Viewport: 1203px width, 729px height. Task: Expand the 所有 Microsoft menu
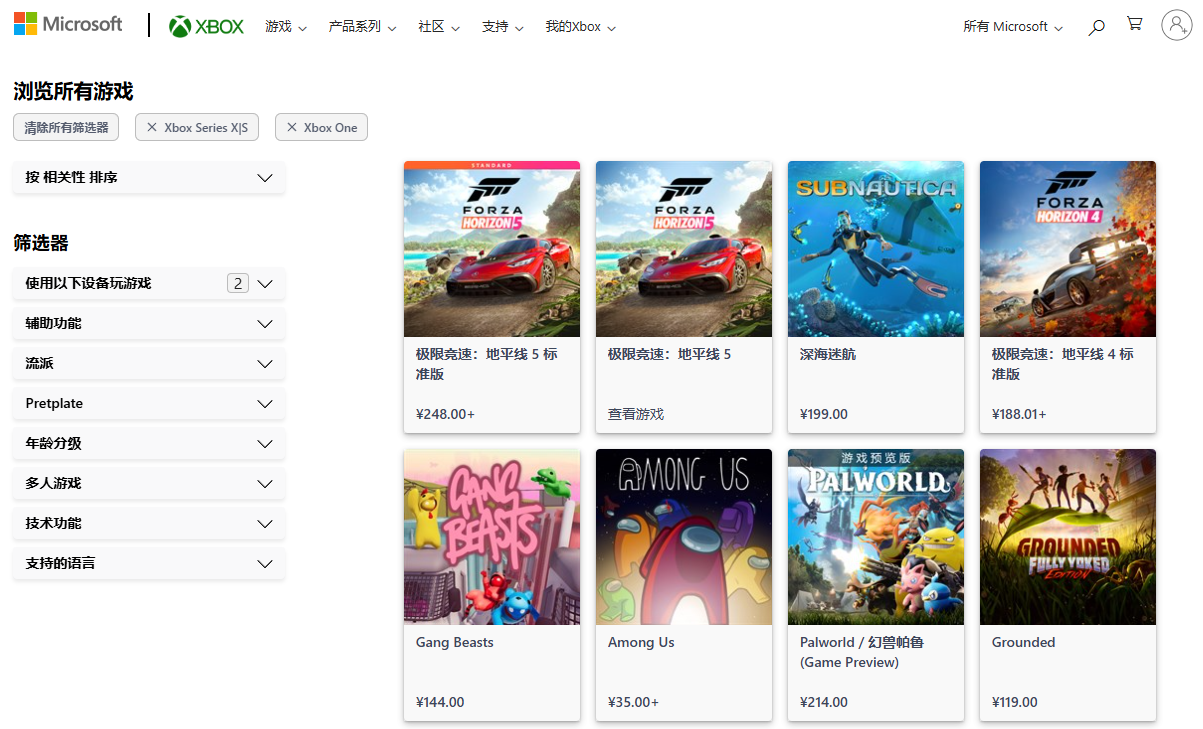[1013, 27]
